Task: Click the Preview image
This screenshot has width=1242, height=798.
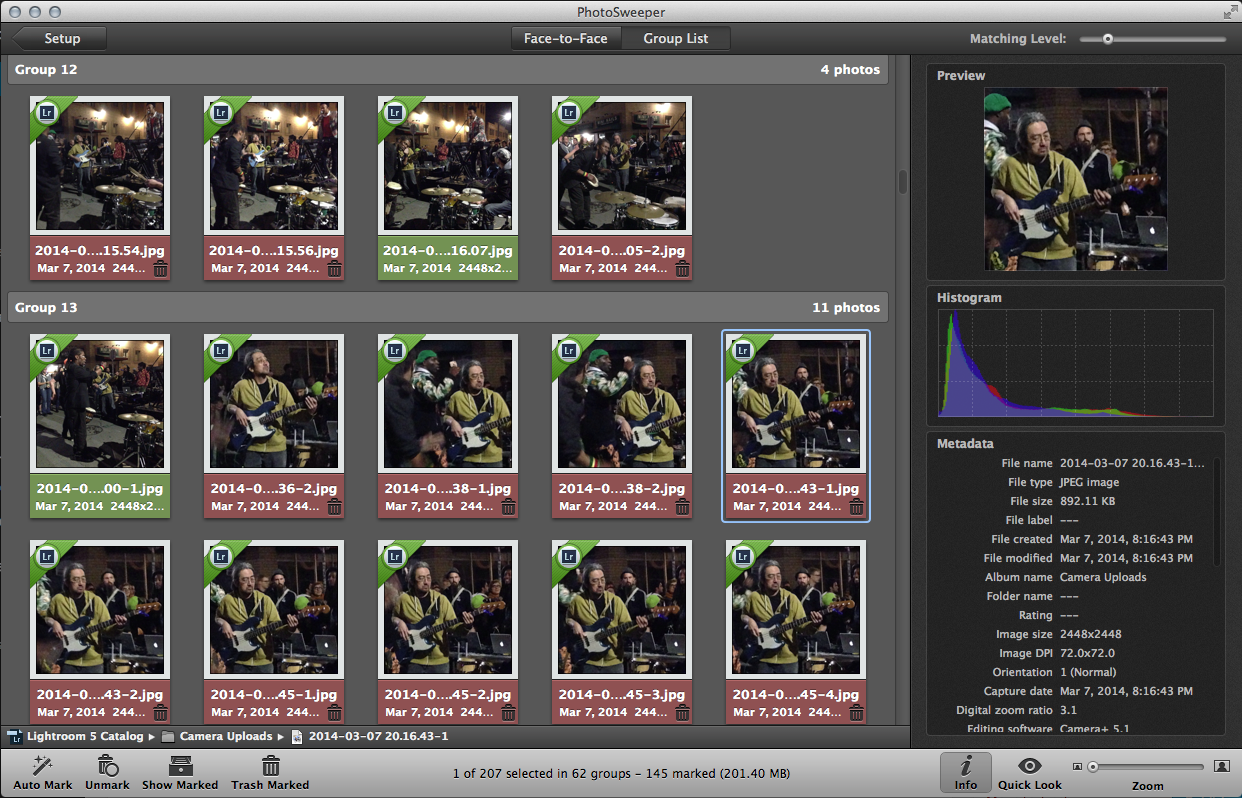Action: click(1075, 179)
